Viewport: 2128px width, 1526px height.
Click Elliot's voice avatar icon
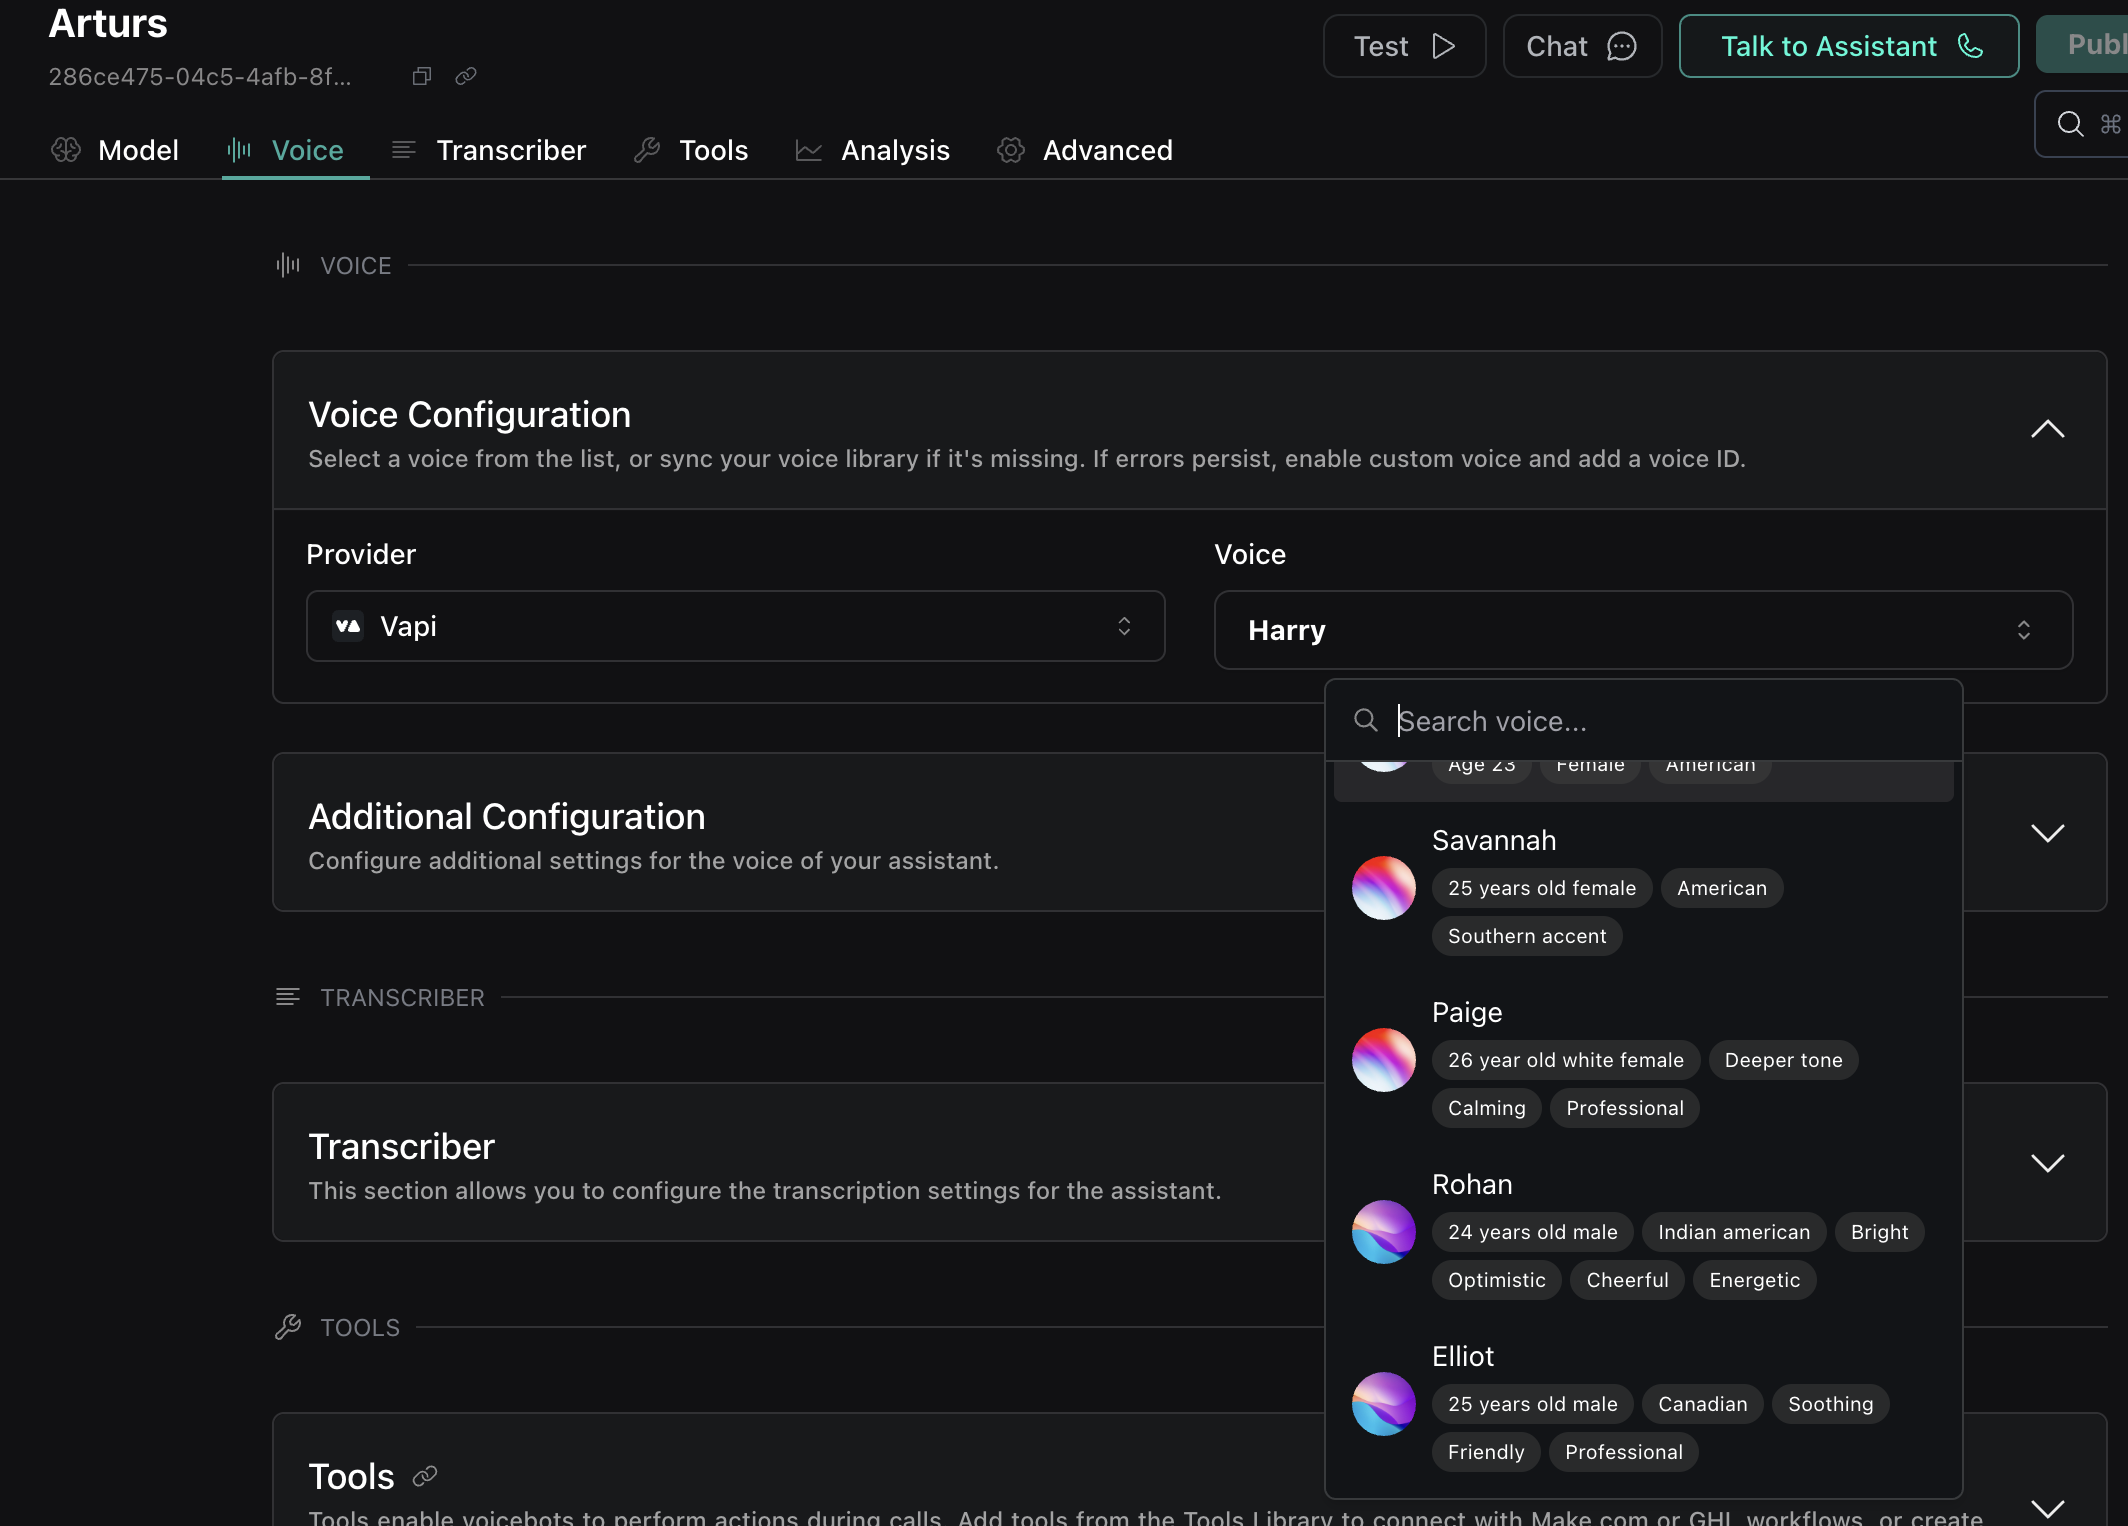[x=1383, y=1404]
